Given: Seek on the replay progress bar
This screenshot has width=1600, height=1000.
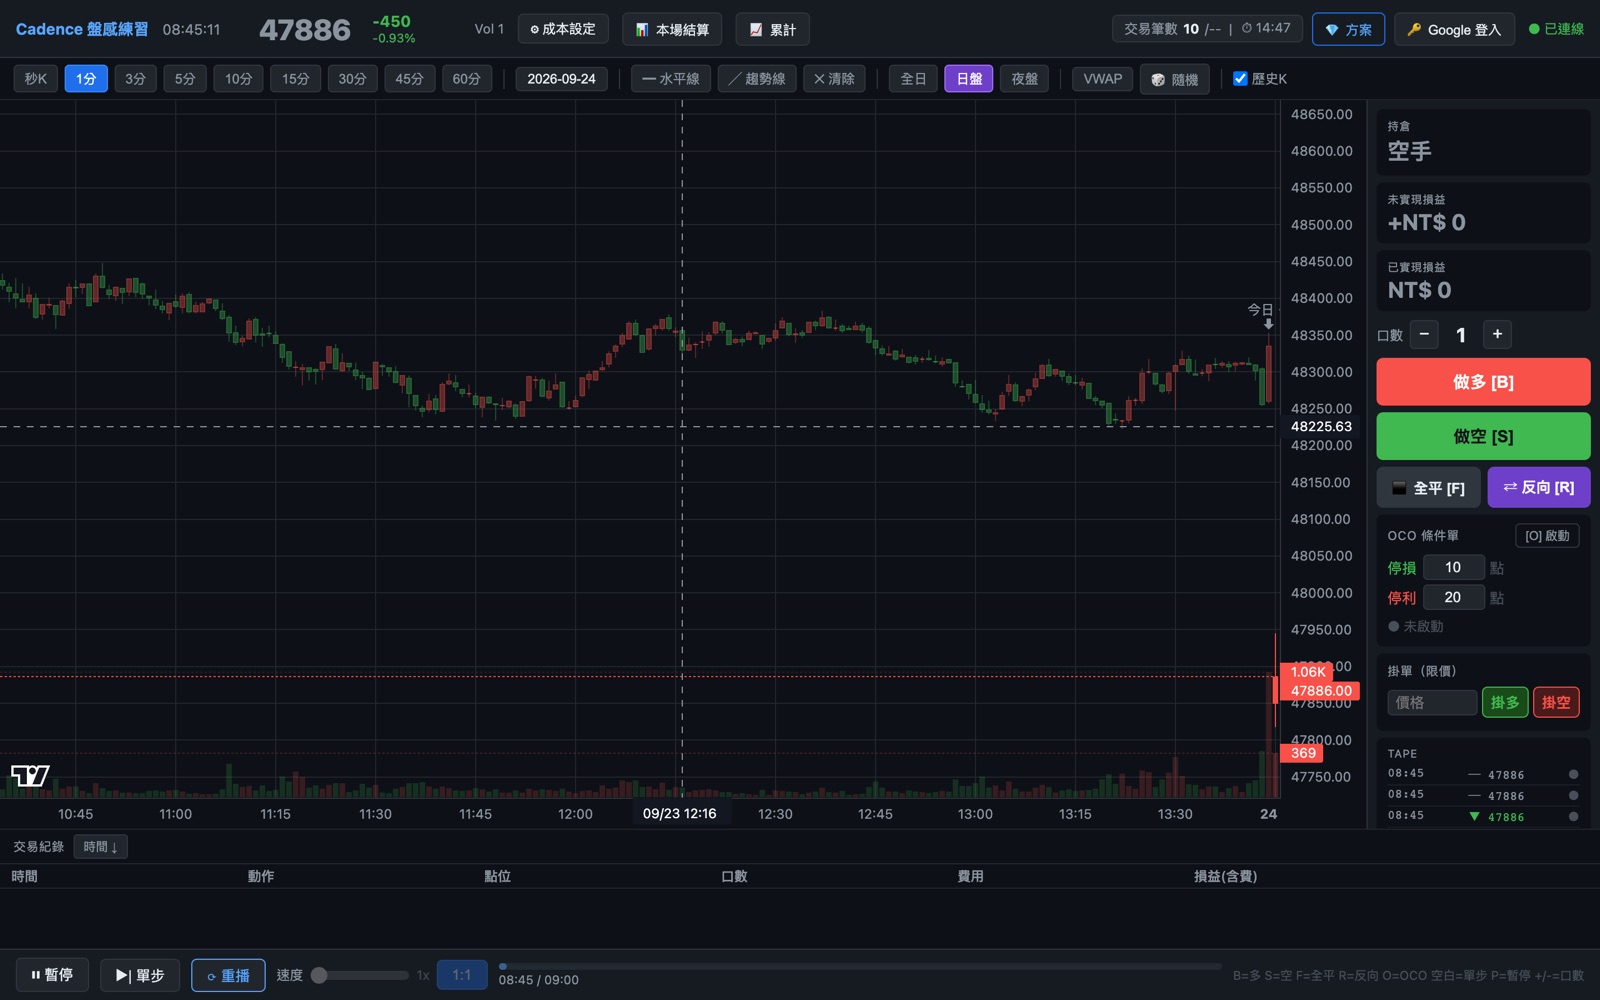Looking at the screenshot, I should click(860, 967).
